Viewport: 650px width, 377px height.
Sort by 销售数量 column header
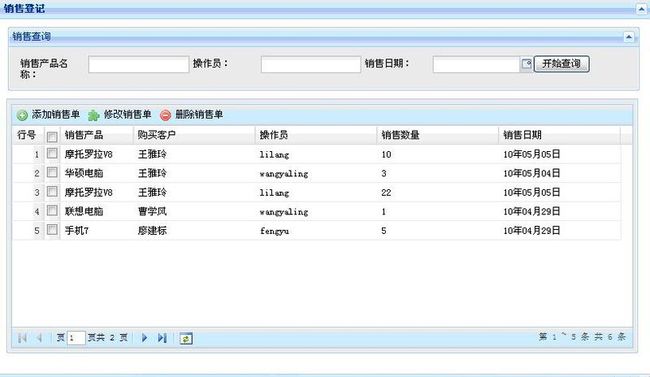click(437, 135)
